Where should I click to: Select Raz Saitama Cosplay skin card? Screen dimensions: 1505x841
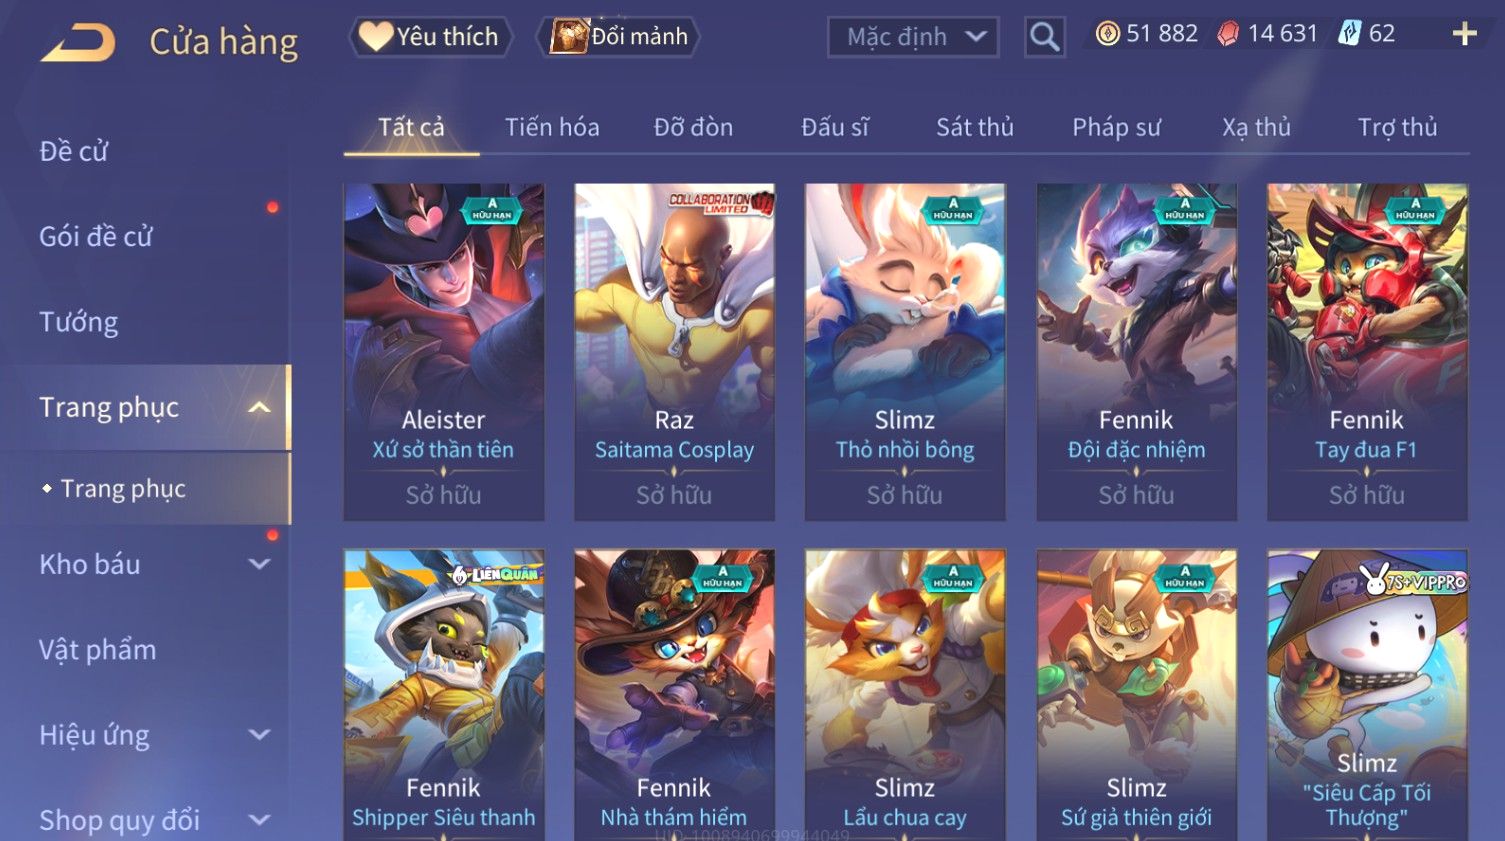tap(674, 352)
